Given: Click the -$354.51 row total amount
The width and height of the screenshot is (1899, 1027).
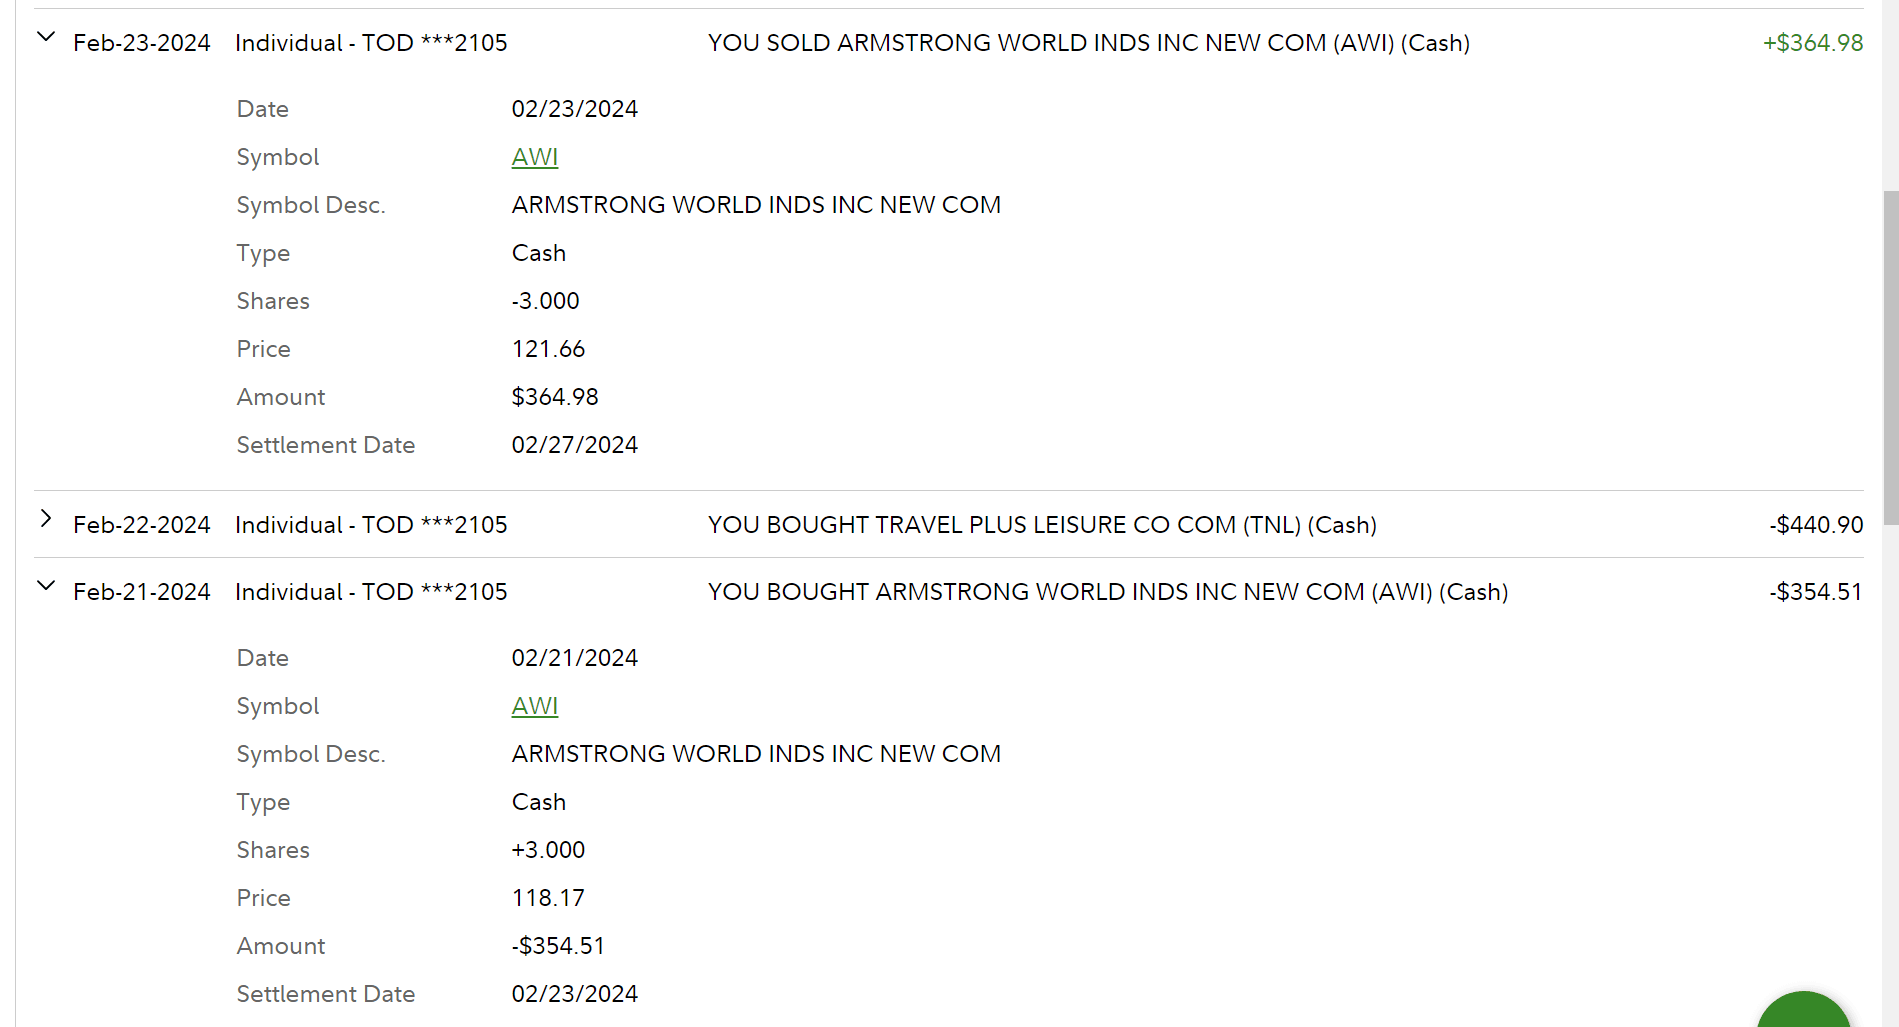Looking at the screenshot, I should [1815, 592].
